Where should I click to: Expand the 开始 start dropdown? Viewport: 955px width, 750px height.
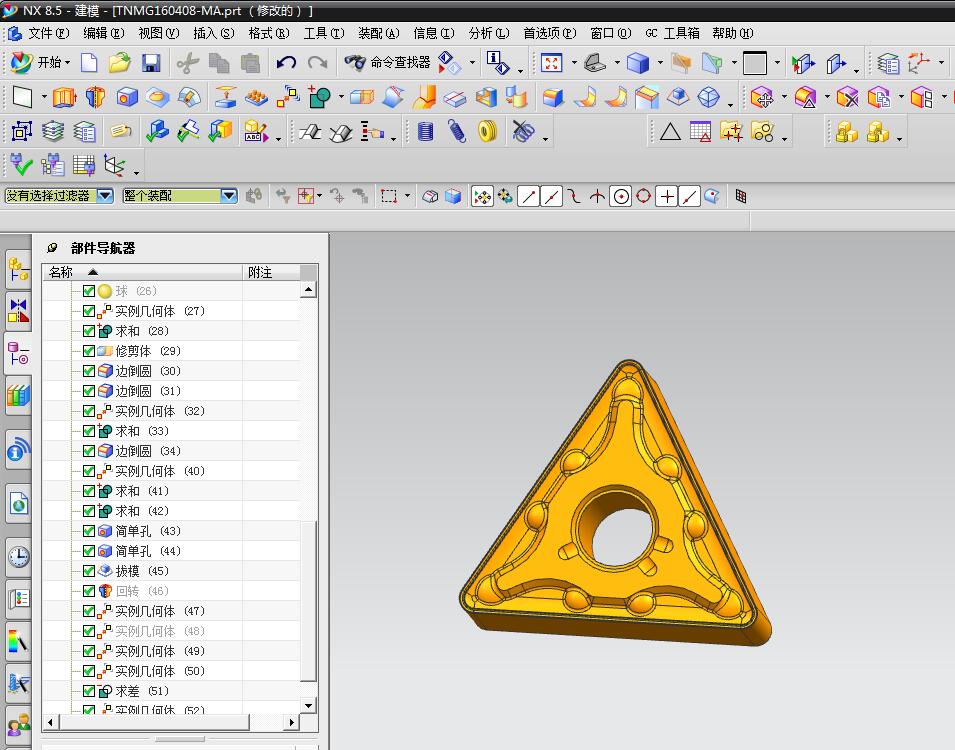[x=67, y=63]
